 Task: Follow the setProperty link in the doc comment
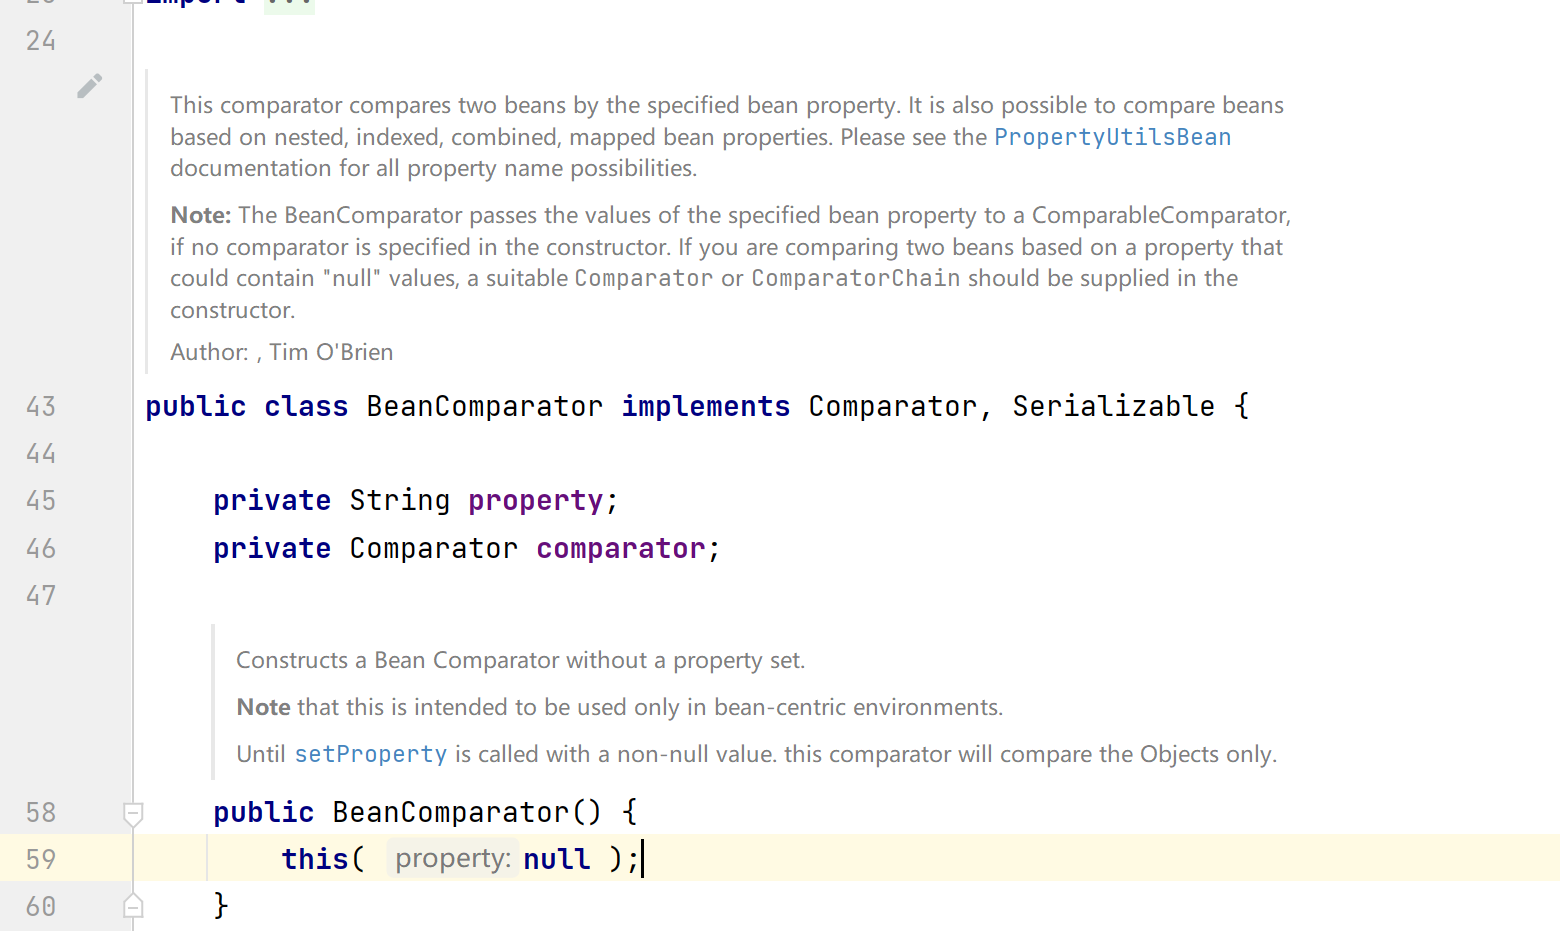click(371, 754)
